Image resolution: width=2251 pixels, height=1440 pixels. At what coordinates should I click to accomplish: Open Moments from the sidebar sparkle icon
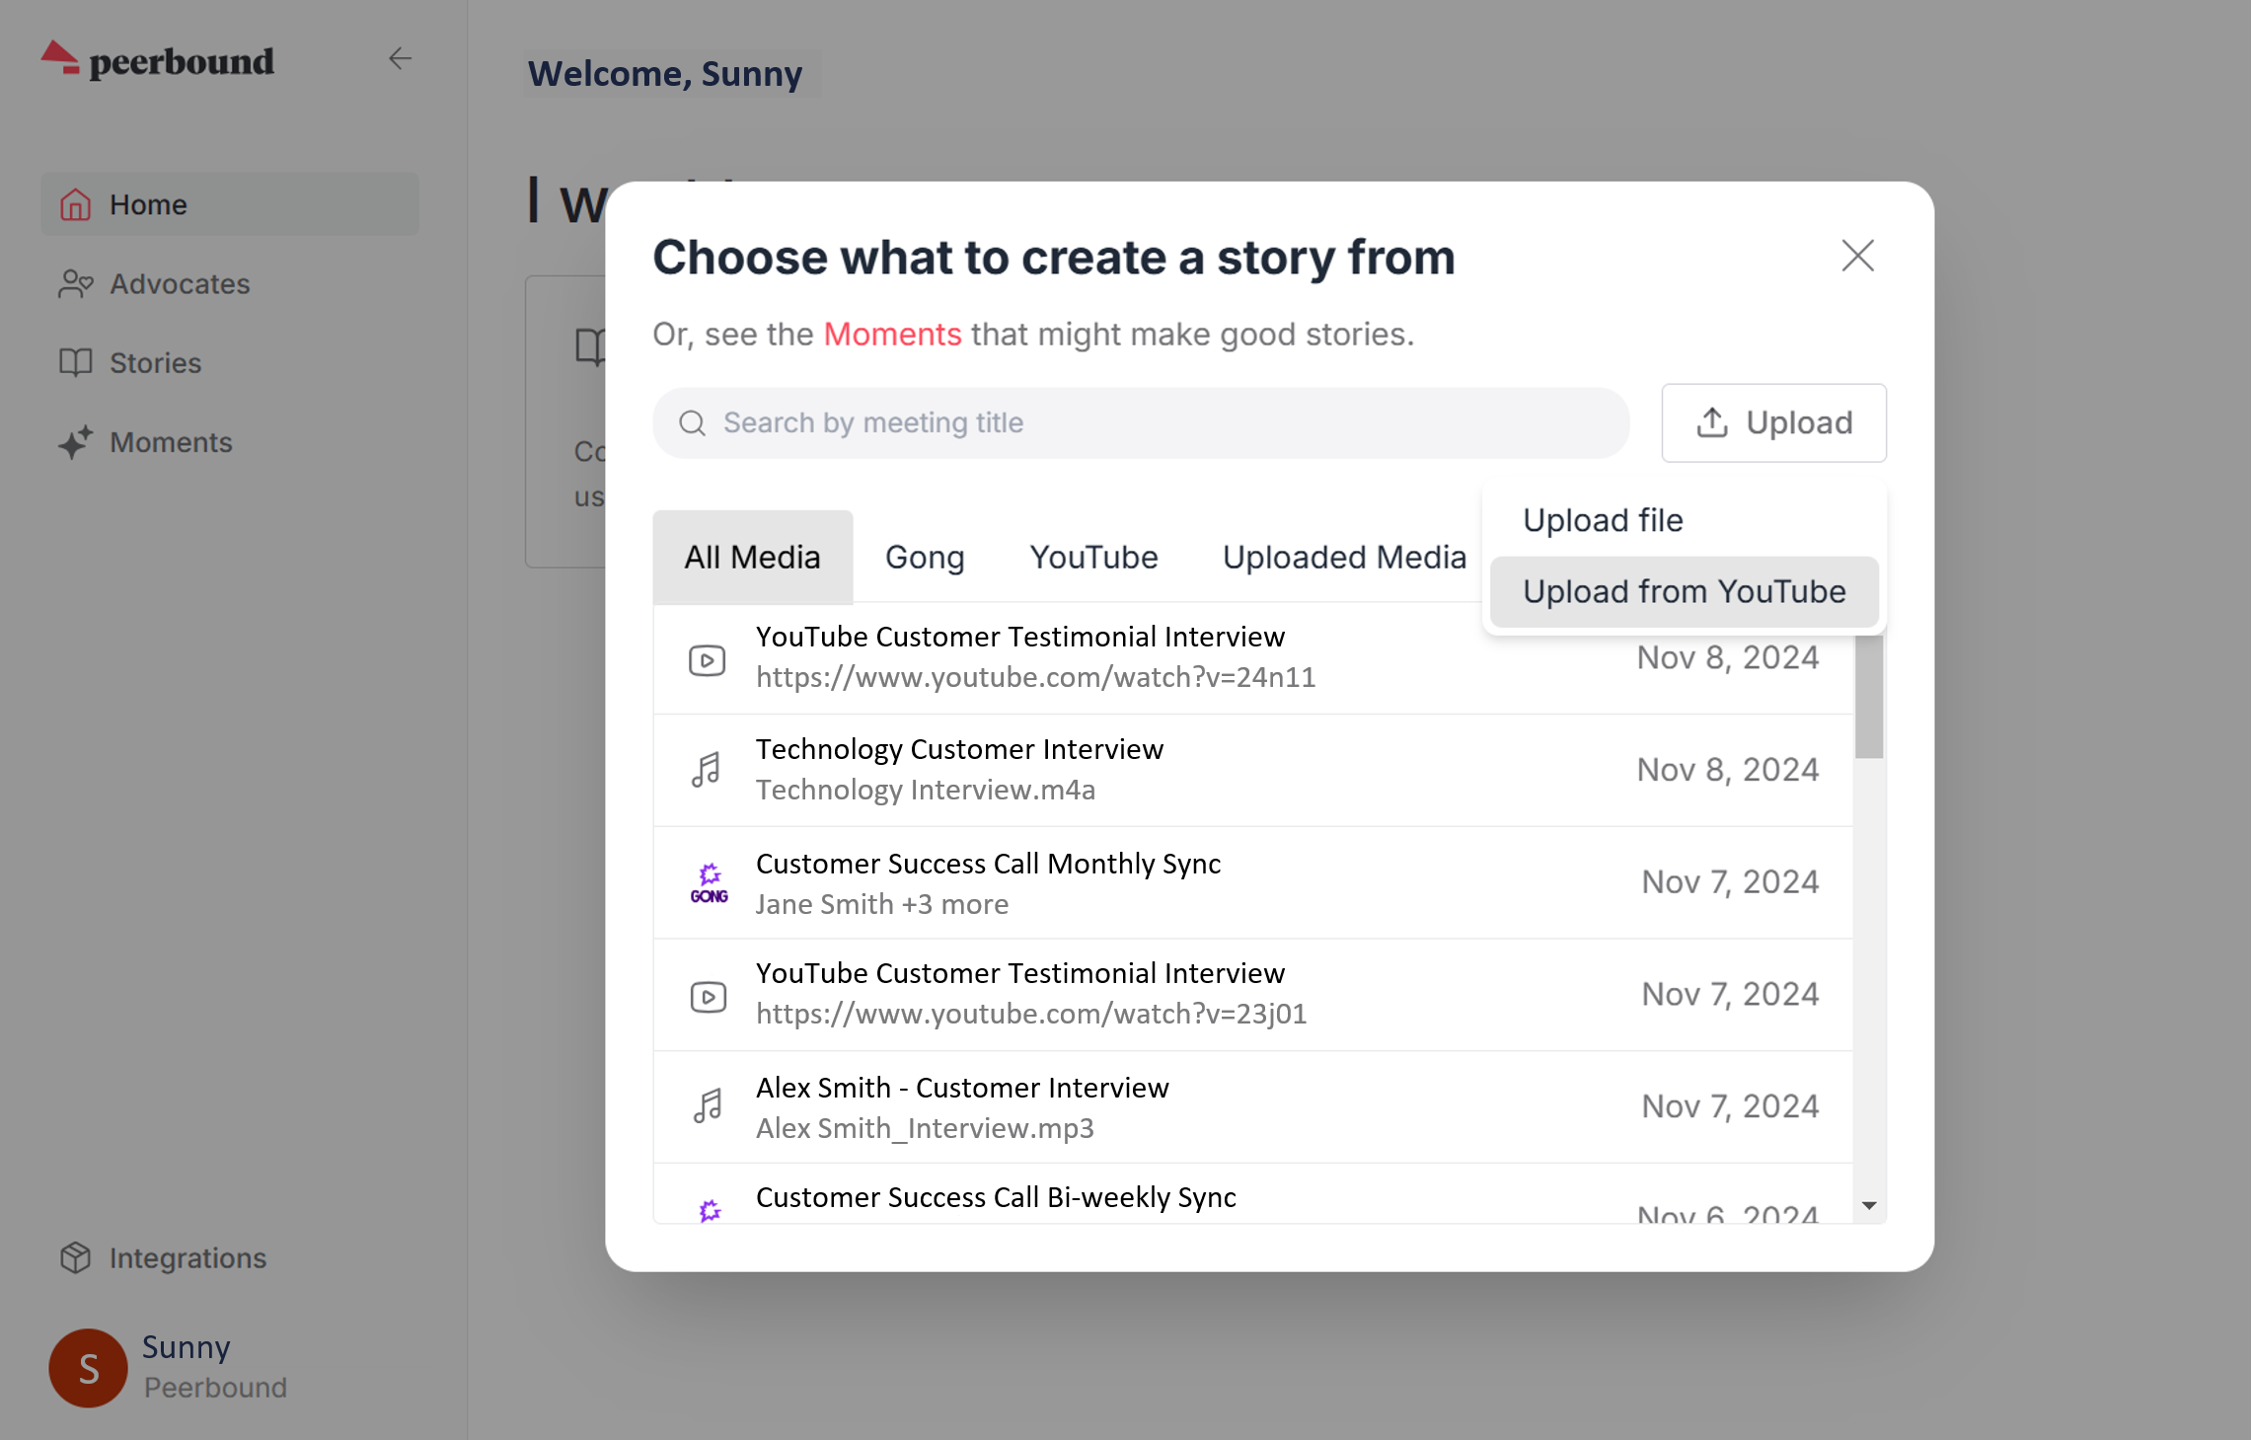(x=75, y=442)
